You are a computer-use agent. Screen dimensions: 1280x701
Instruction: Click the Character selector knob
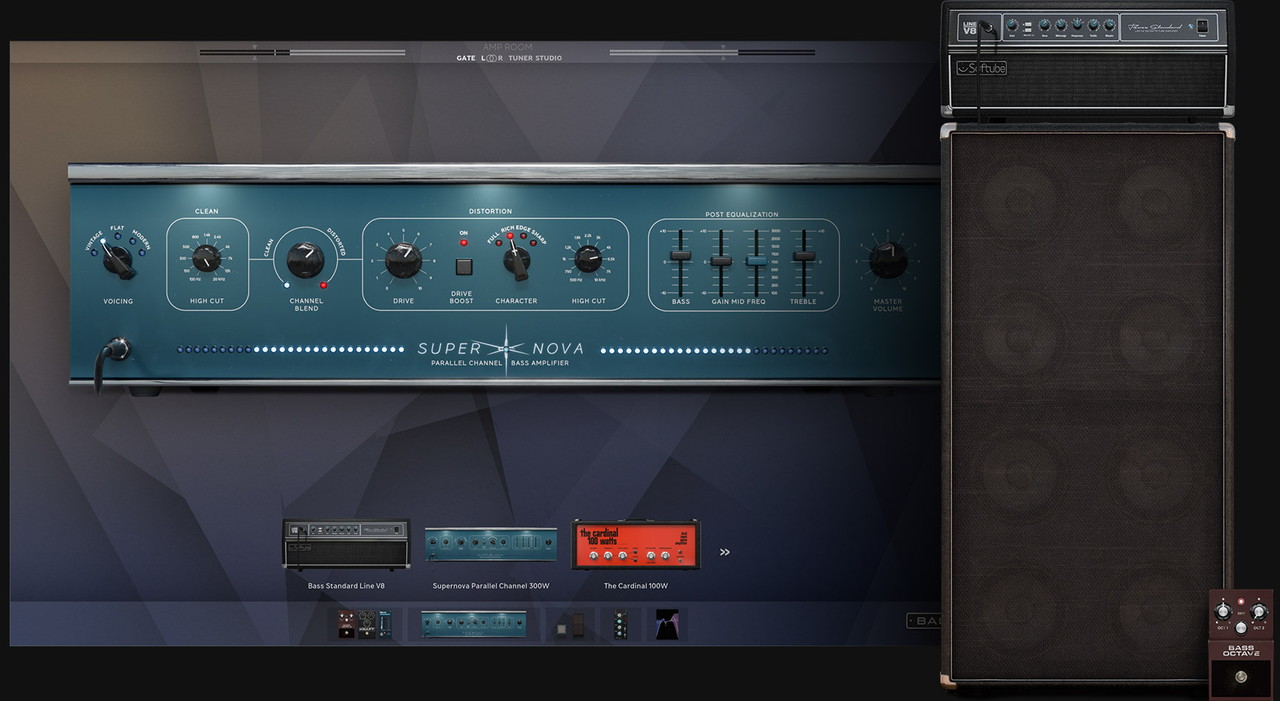pyautogui.click(x=516, y=260)
